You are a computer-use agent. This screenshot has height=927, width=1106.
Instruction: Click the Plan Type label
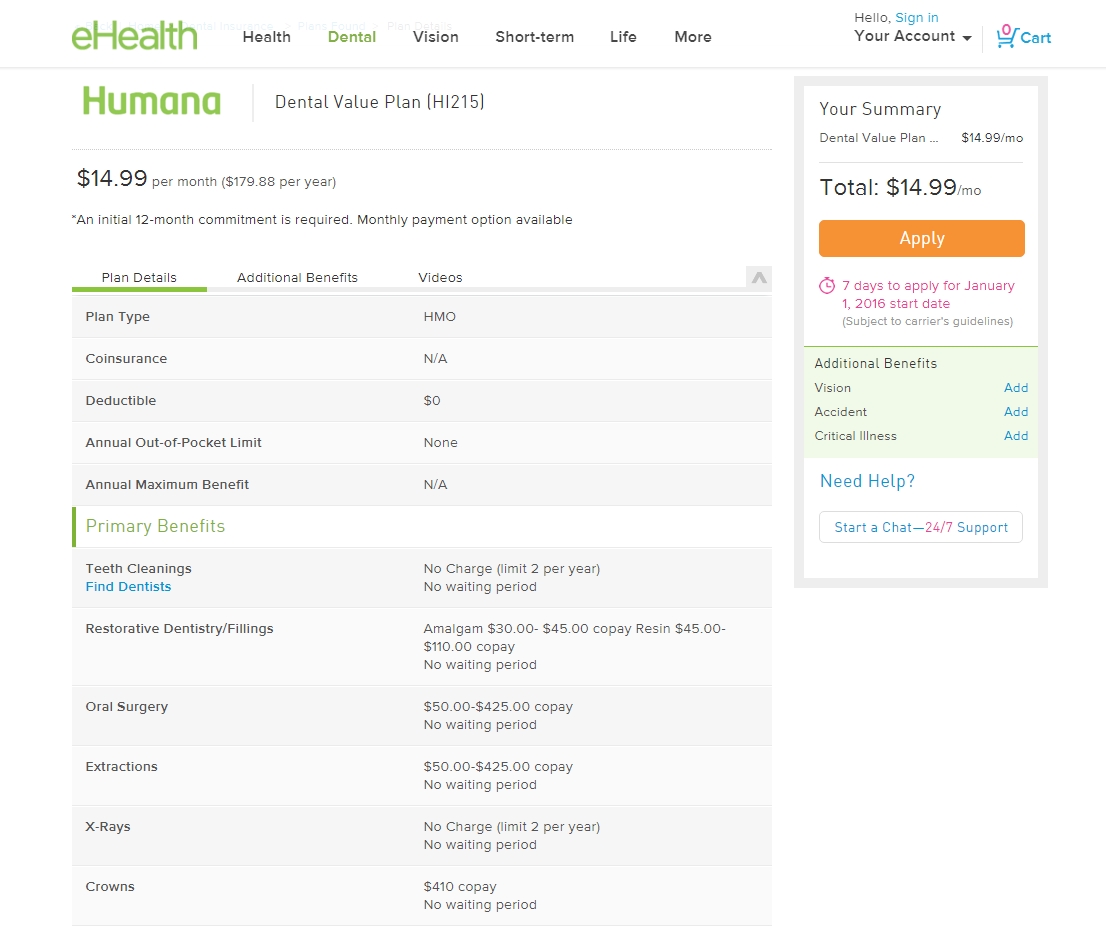pos(118,317)
